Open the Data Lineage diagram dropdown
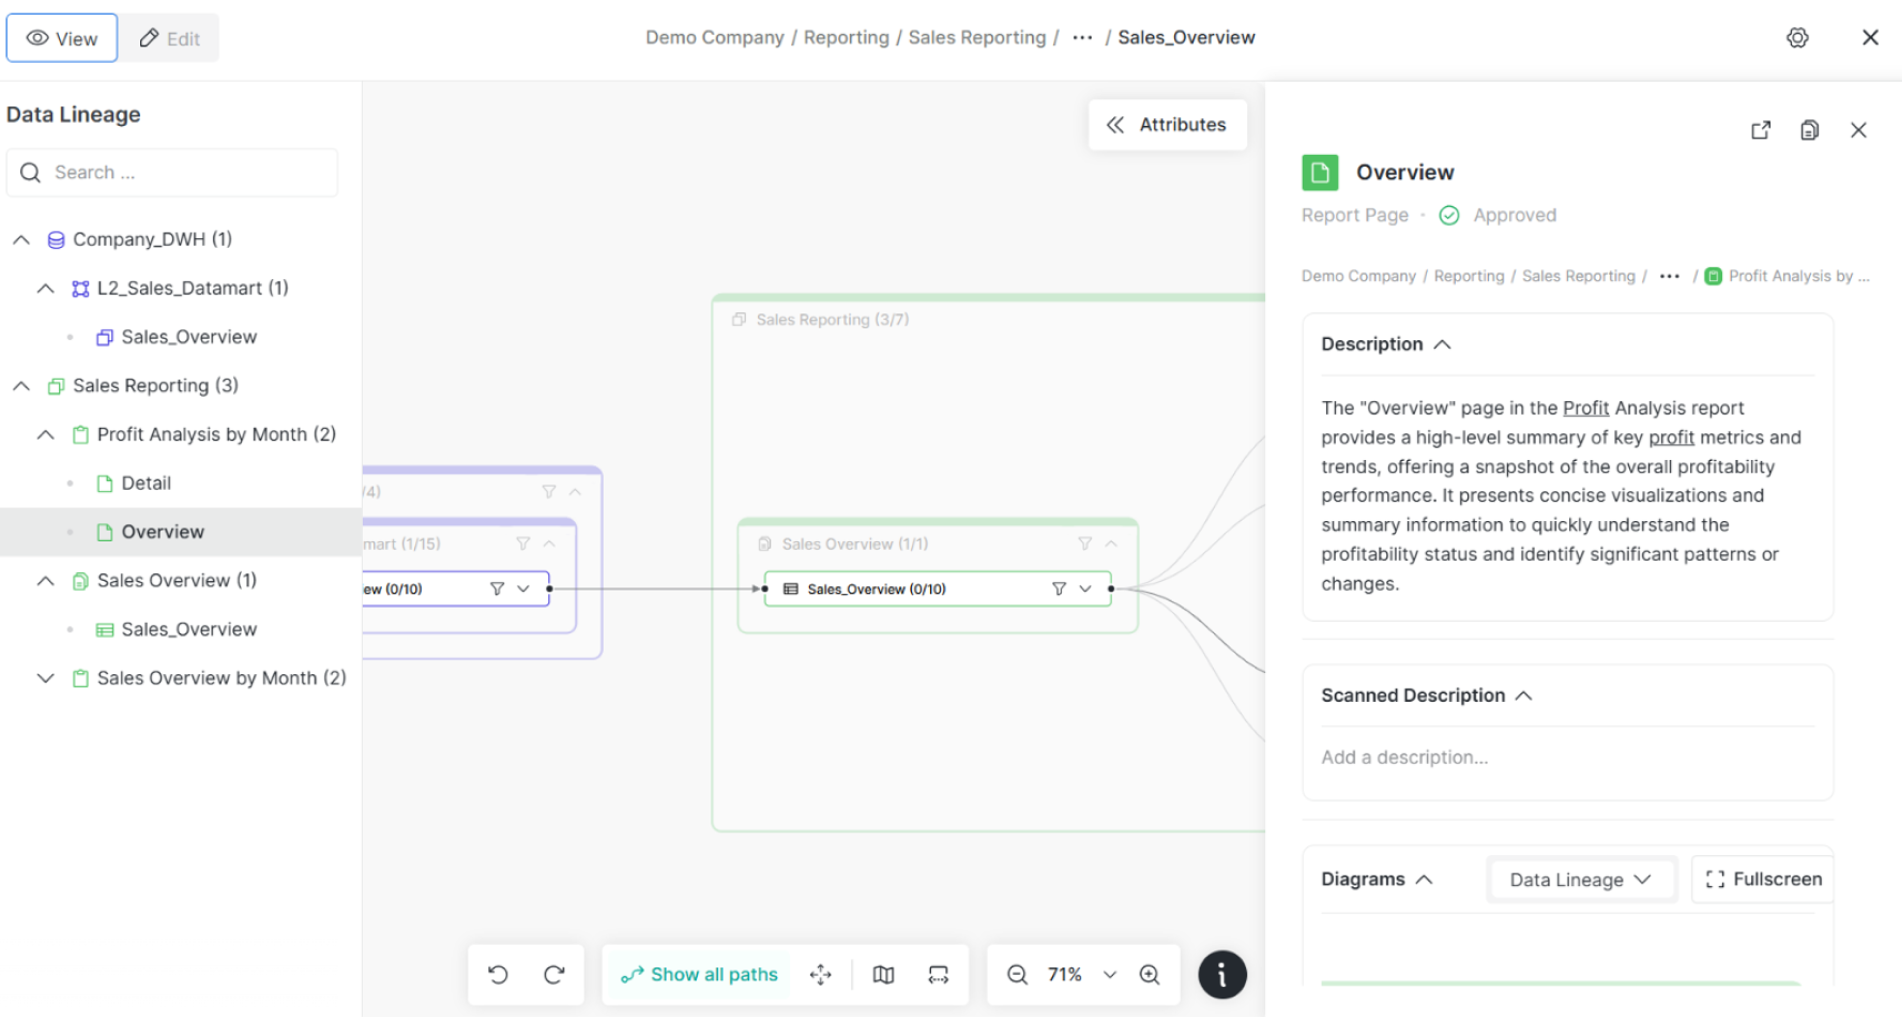The height and width of the screenshot is (1017, 1903). (1580, 880)
